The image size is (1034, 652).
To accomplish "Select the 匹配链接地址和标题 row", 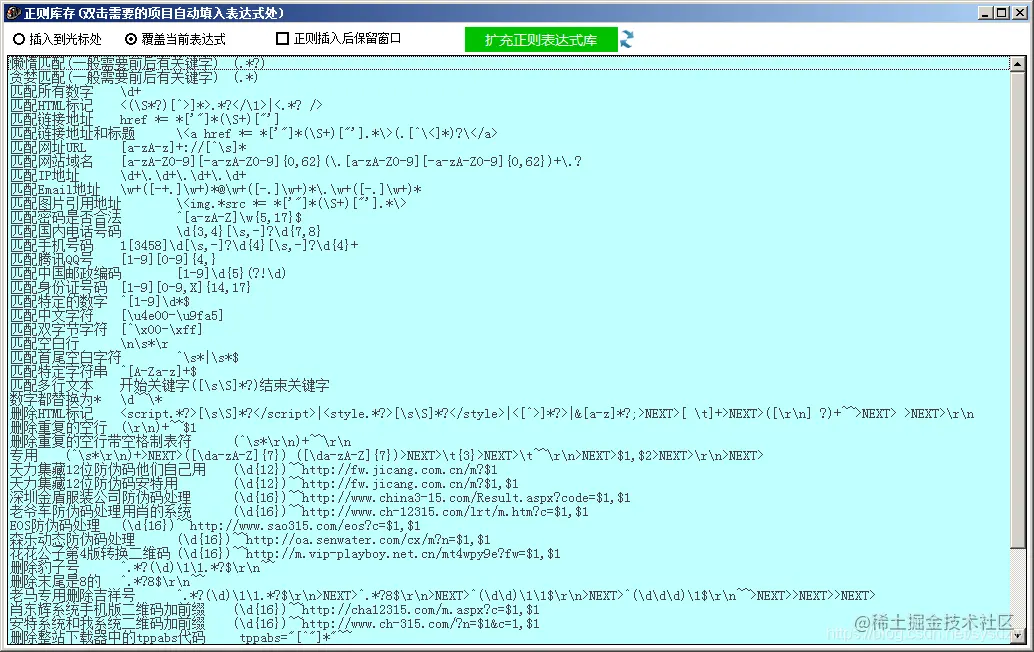I will 508,133.
